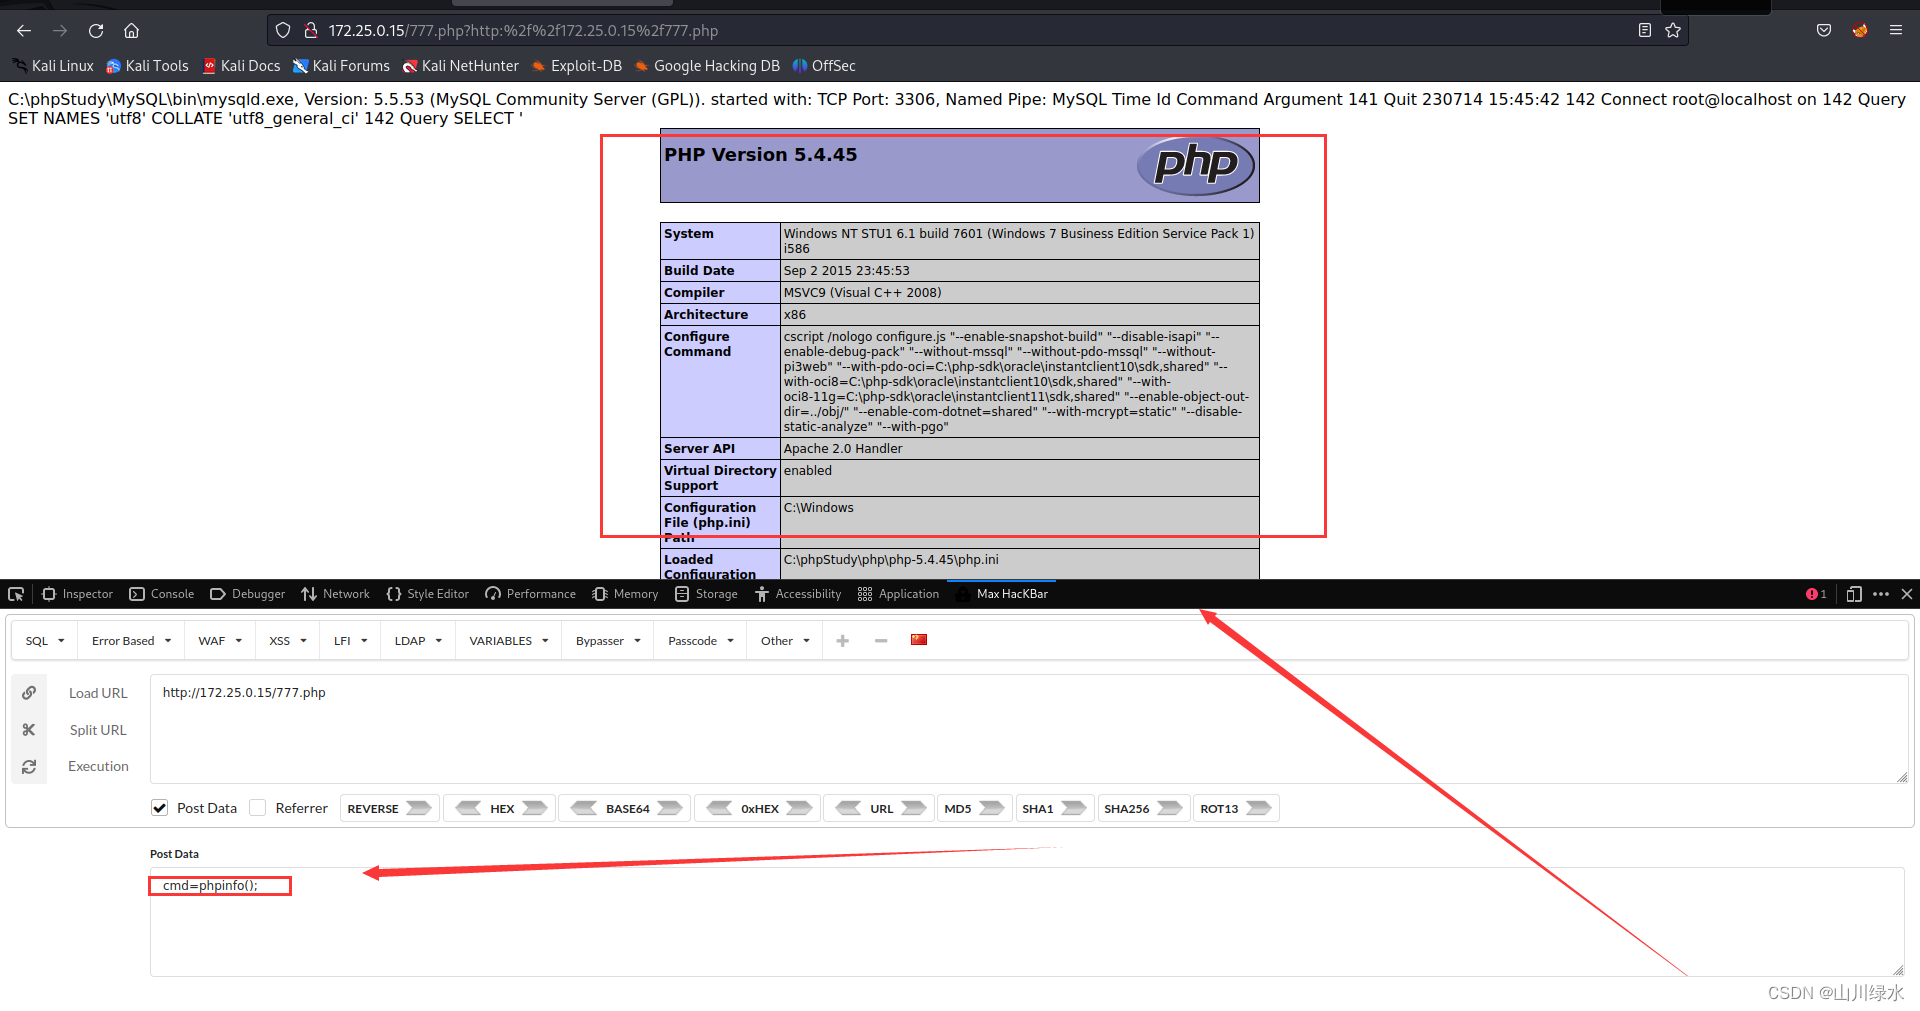The height and width of the screenshot is (1011, 1920).
Task: Click the Split URL scissors icon
Action: click(x=29, y=730)
